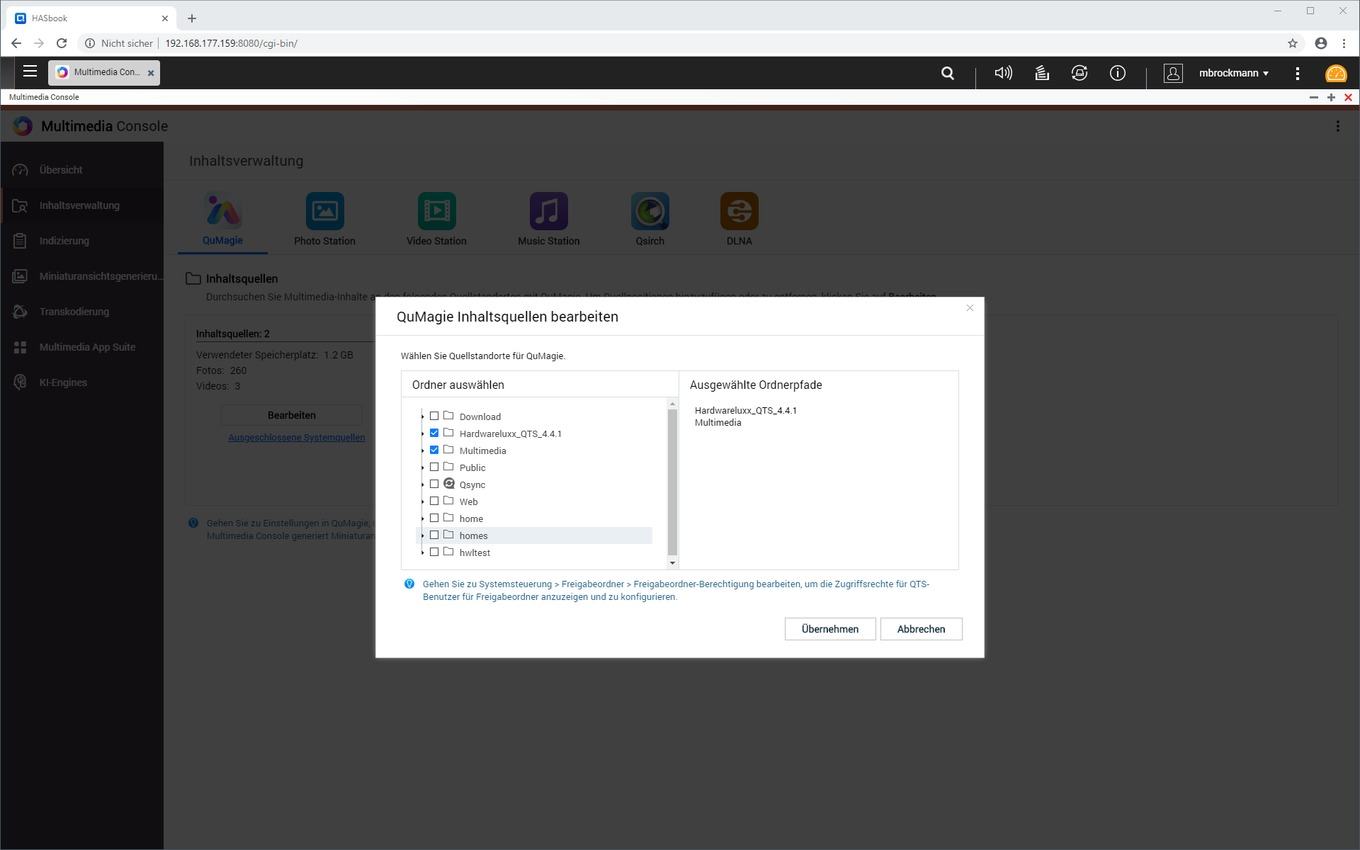1360x850 pixels.
Task: Open the QTS main menu hamburger icon
Action: 30,72
